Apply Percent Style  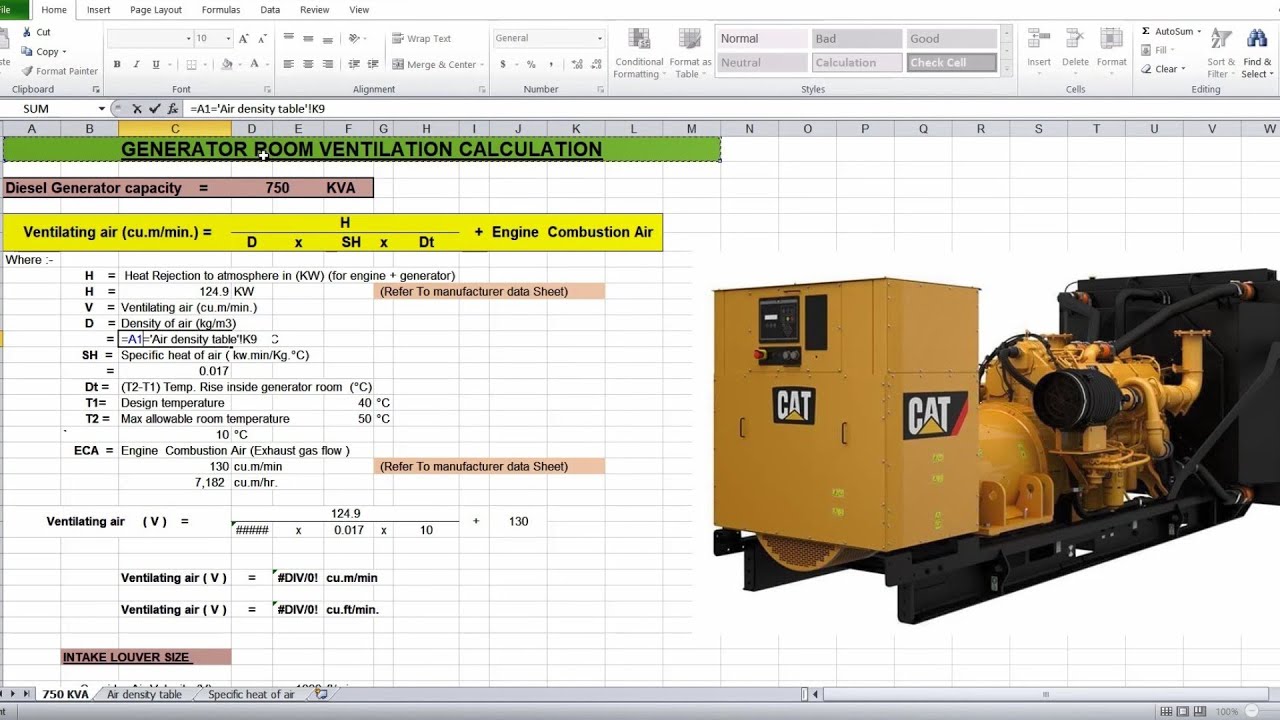click(x=531, y=64)
